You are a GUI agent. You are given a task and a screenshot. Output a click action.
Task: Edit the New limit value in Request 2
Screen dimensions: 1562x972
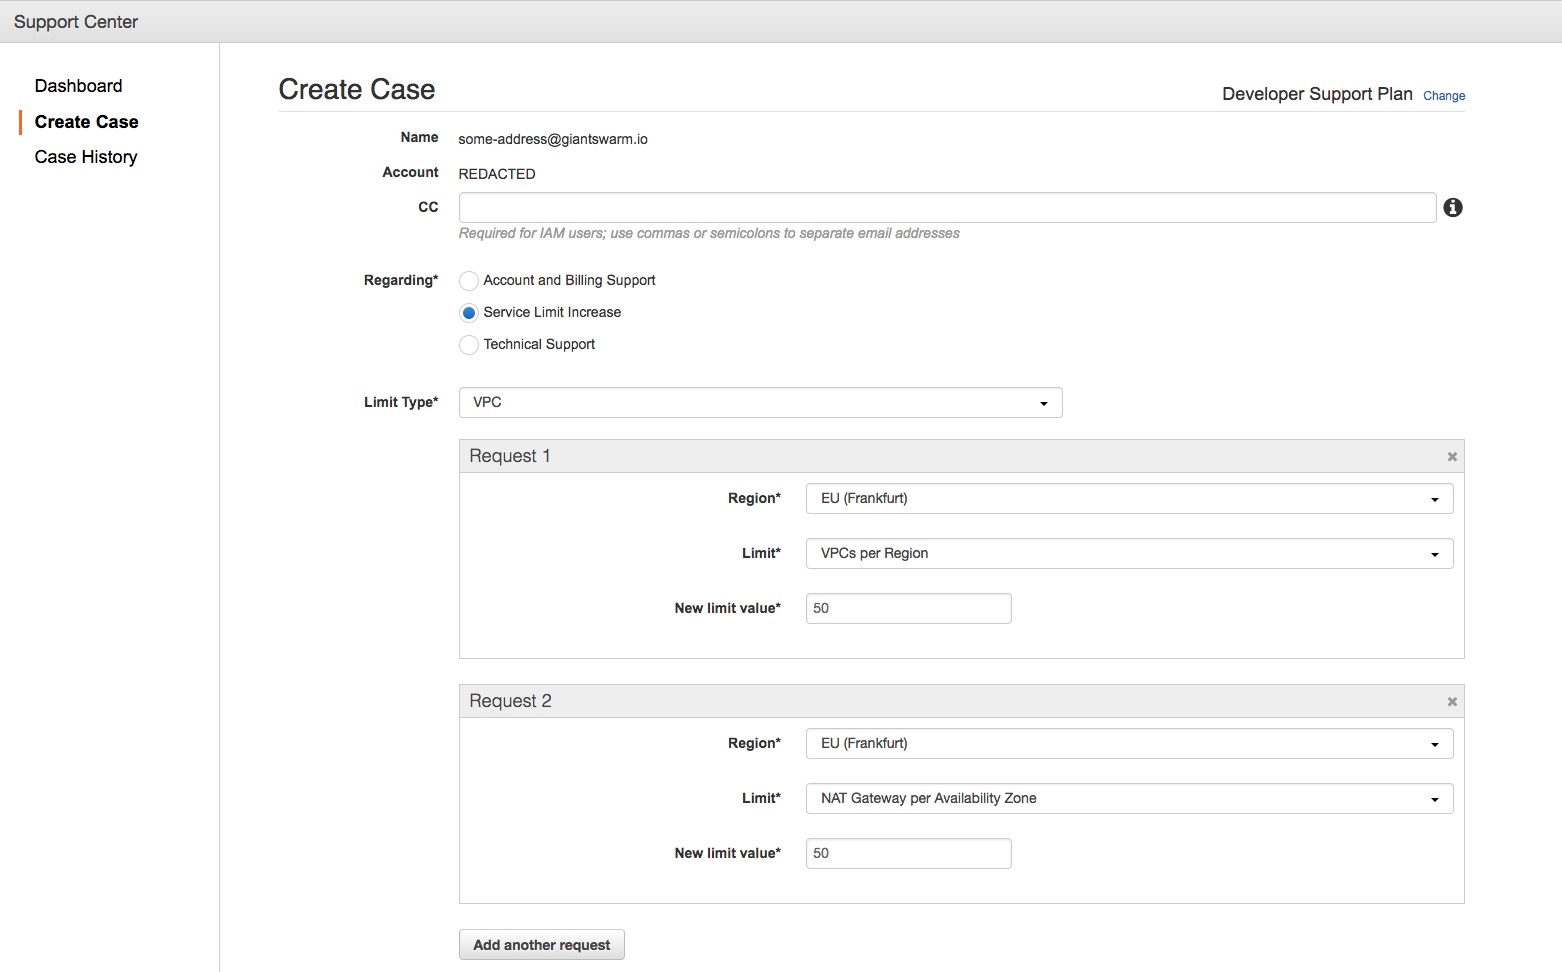tap(907, 853)
